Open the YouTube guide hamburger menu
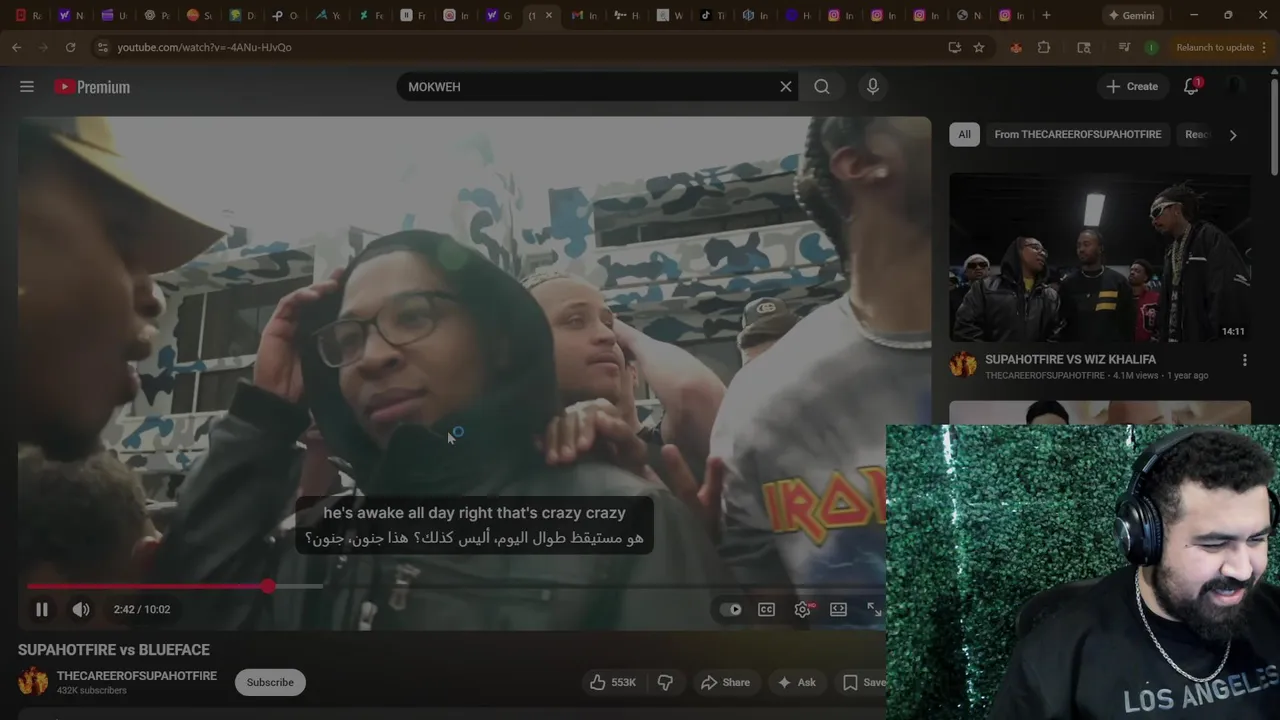This screenshot has width=1280, height=720. [x=27, y=87]
